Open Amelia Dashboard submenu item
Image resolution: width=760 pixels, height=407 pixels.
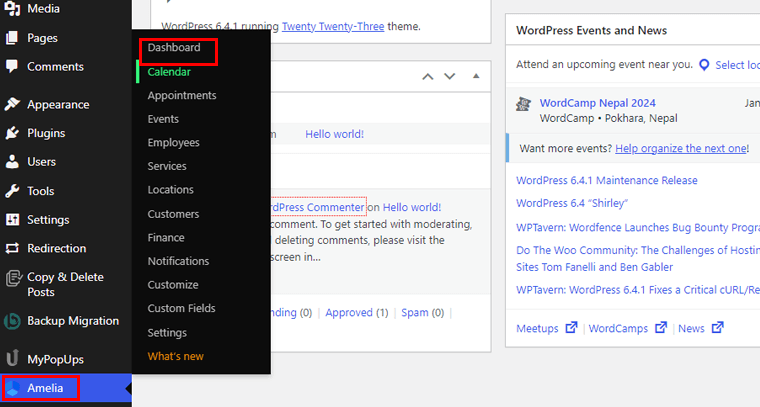174,47
